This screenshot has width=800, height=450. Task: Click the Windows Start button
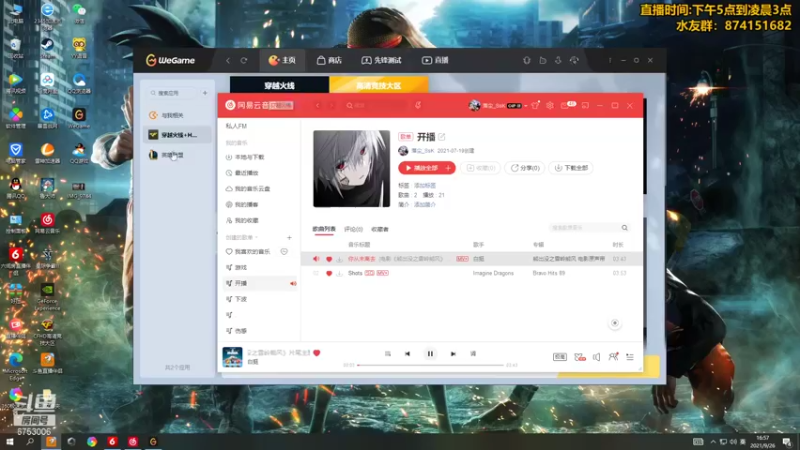[x=10, y=441]
